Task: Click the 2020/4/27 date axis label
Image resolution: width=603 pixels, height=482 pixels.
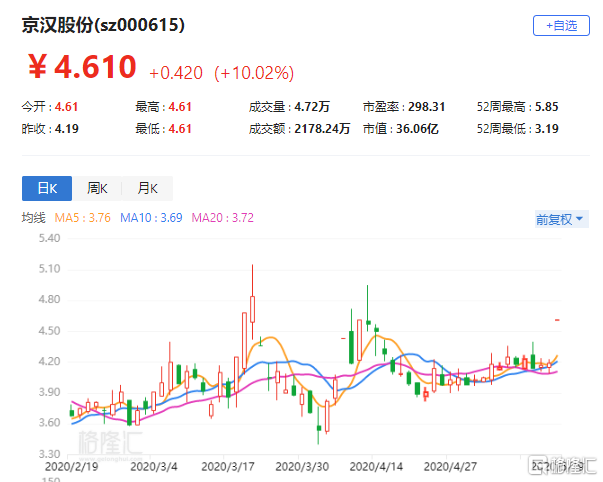Action: pos(450,467)
